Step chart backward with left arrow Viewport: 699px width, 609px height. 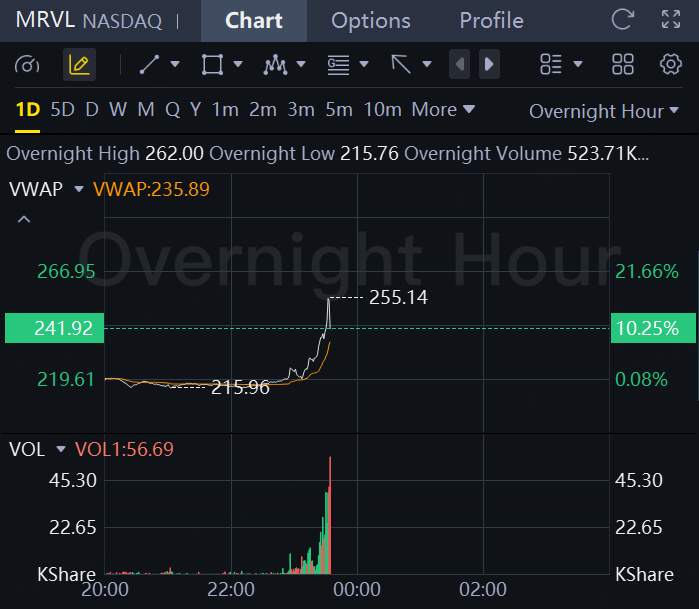coord(460,64)
